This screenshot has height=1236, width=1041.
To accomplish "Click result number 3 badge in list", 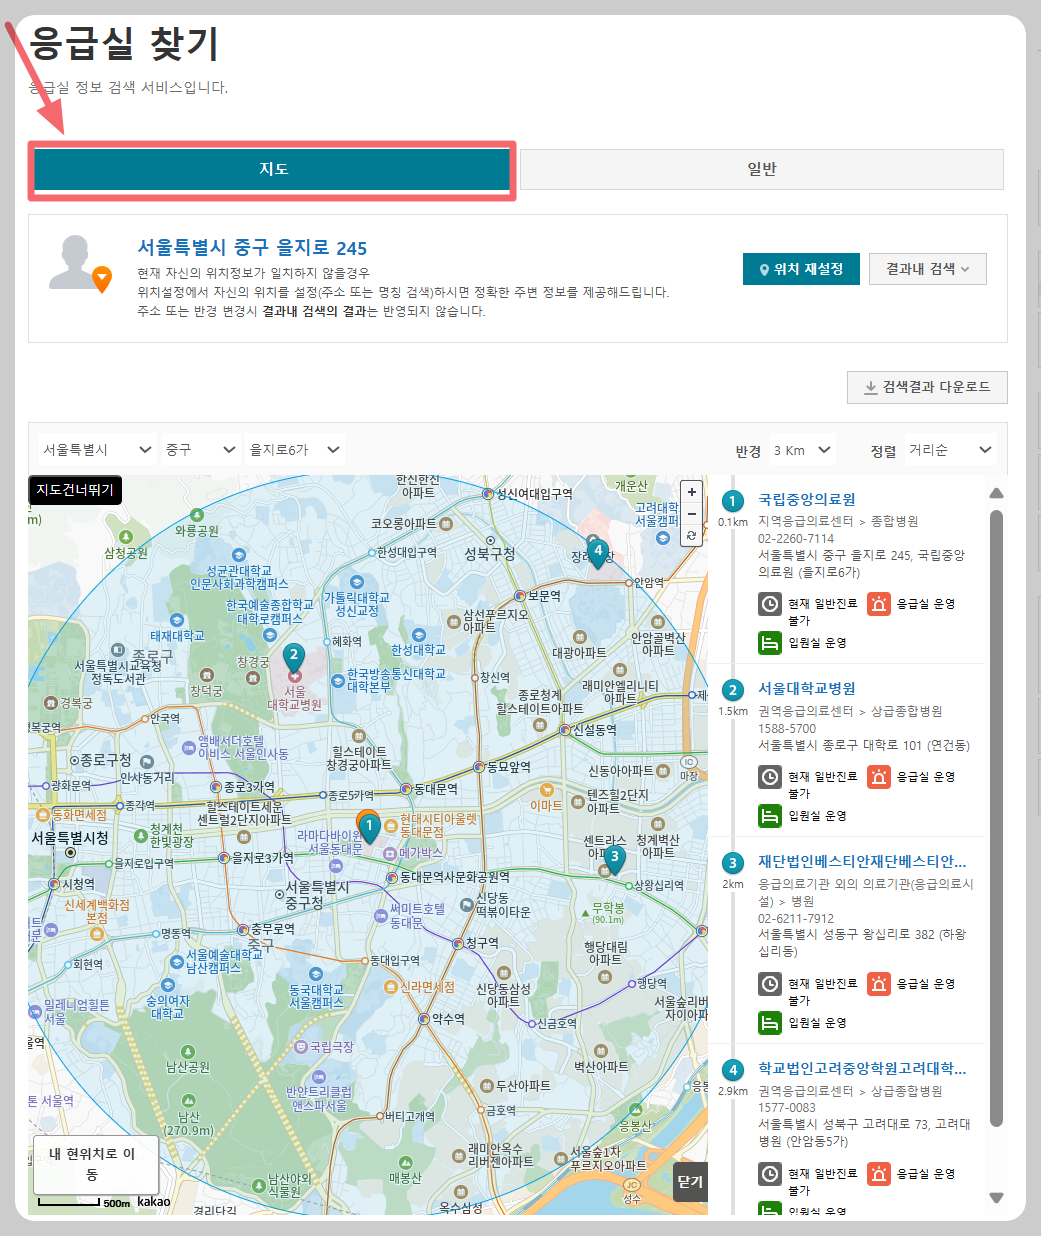I will click(733, 863).
